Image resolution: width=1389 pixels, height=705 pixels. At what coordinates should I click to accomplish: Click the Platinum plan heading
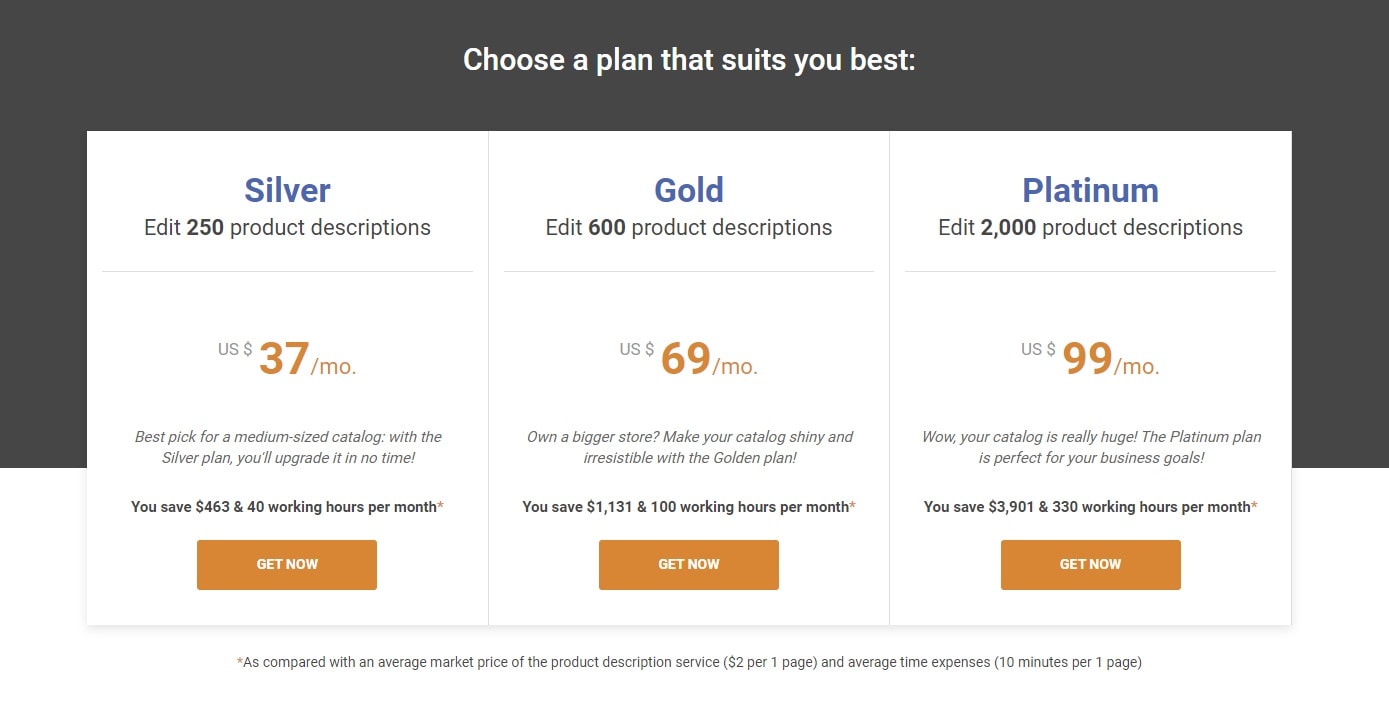(x=1090, y=190)
